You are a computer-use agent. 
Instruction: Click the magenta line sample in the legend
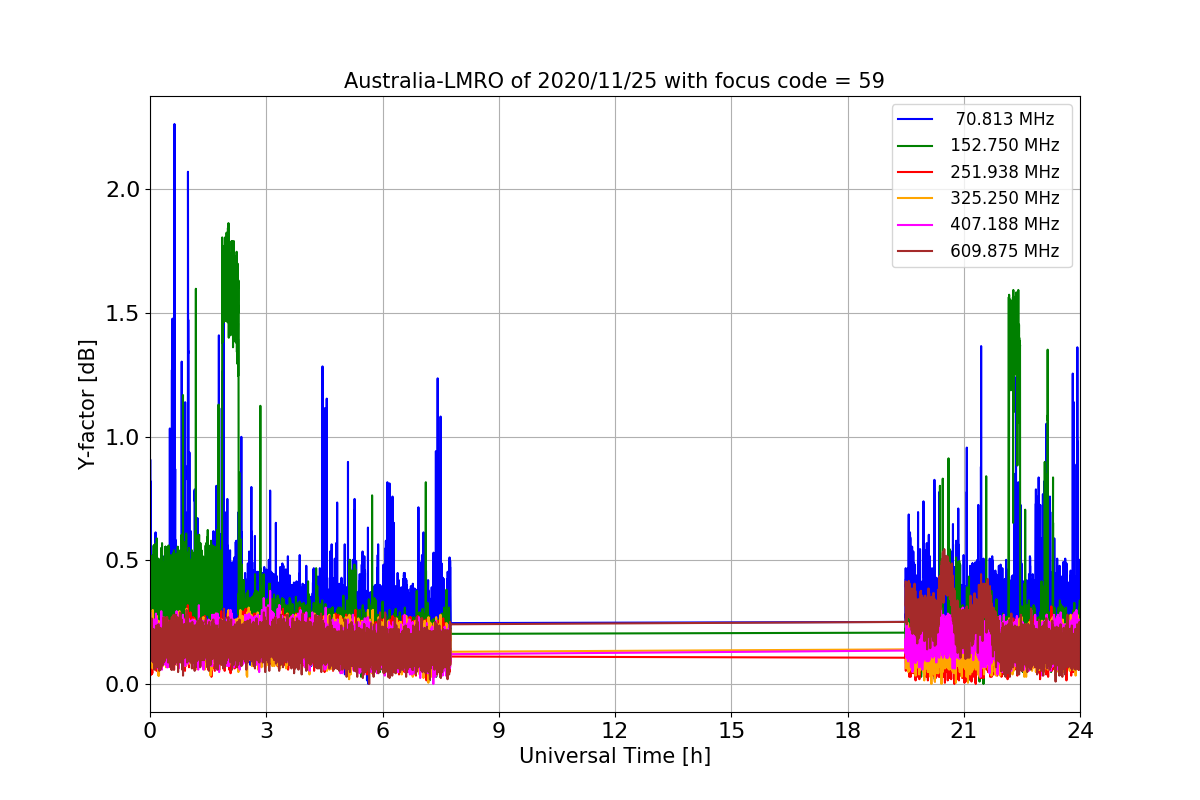tap(915, 225)
